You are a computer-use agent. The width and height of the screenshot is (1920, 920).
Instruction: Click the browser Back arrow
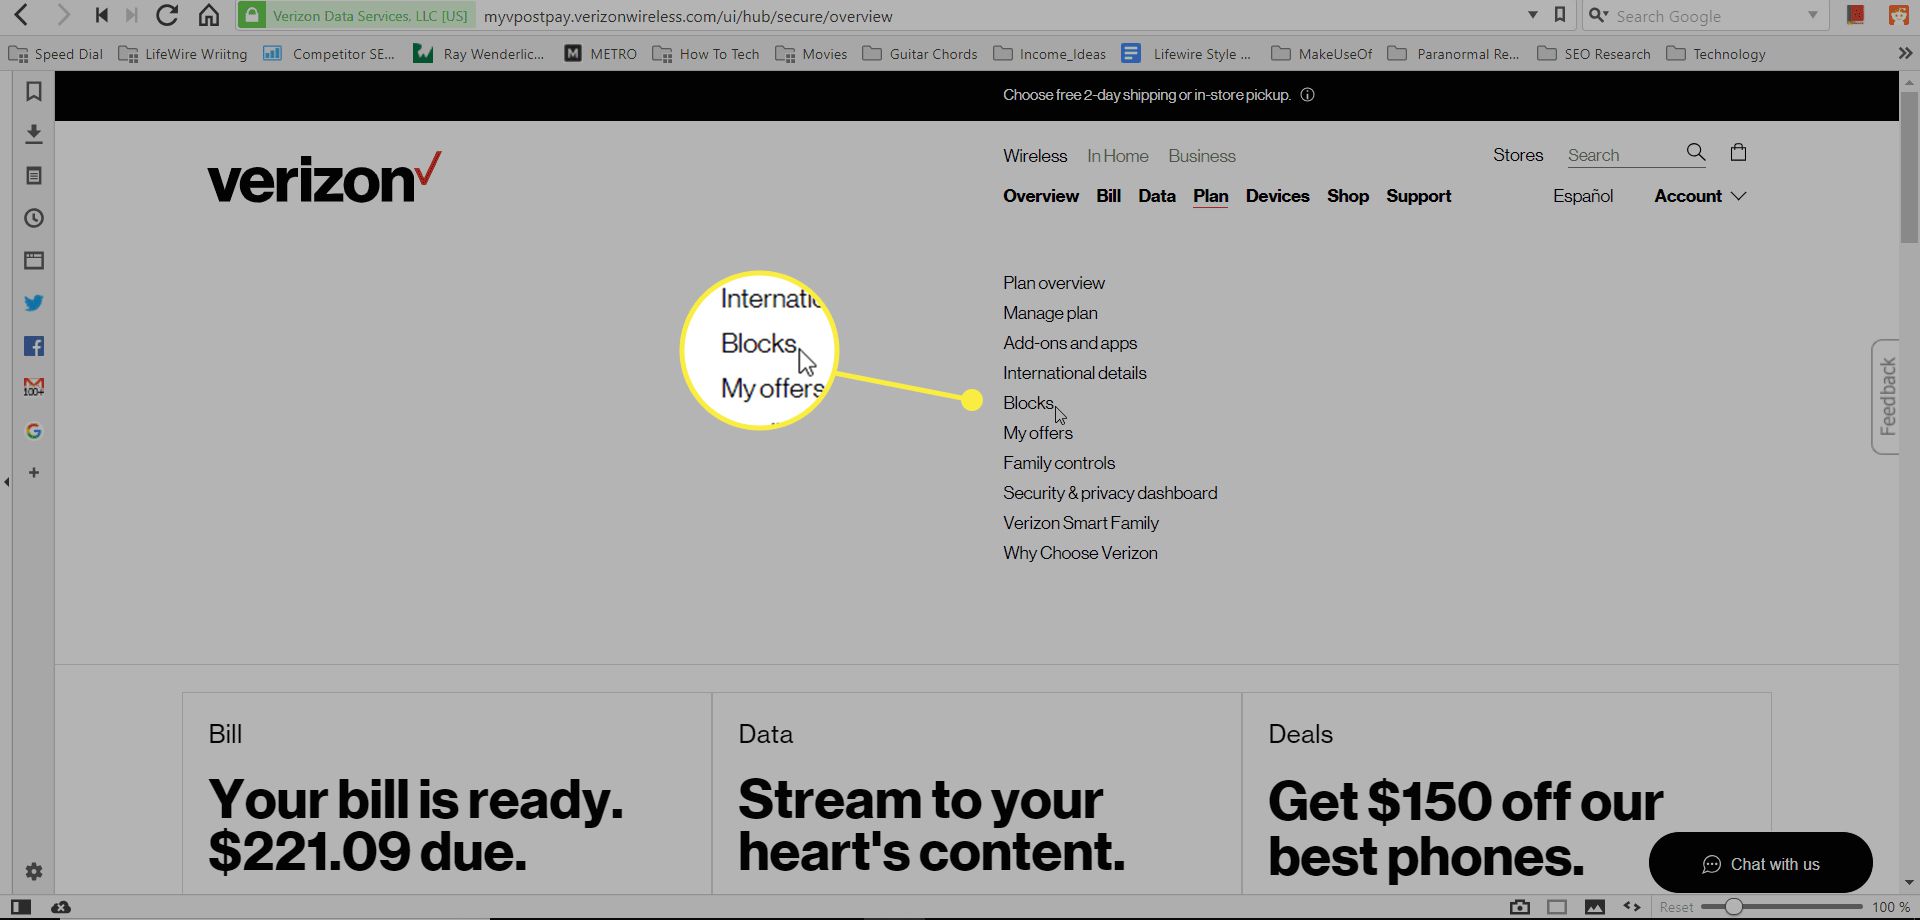click(x=21, y=15)
